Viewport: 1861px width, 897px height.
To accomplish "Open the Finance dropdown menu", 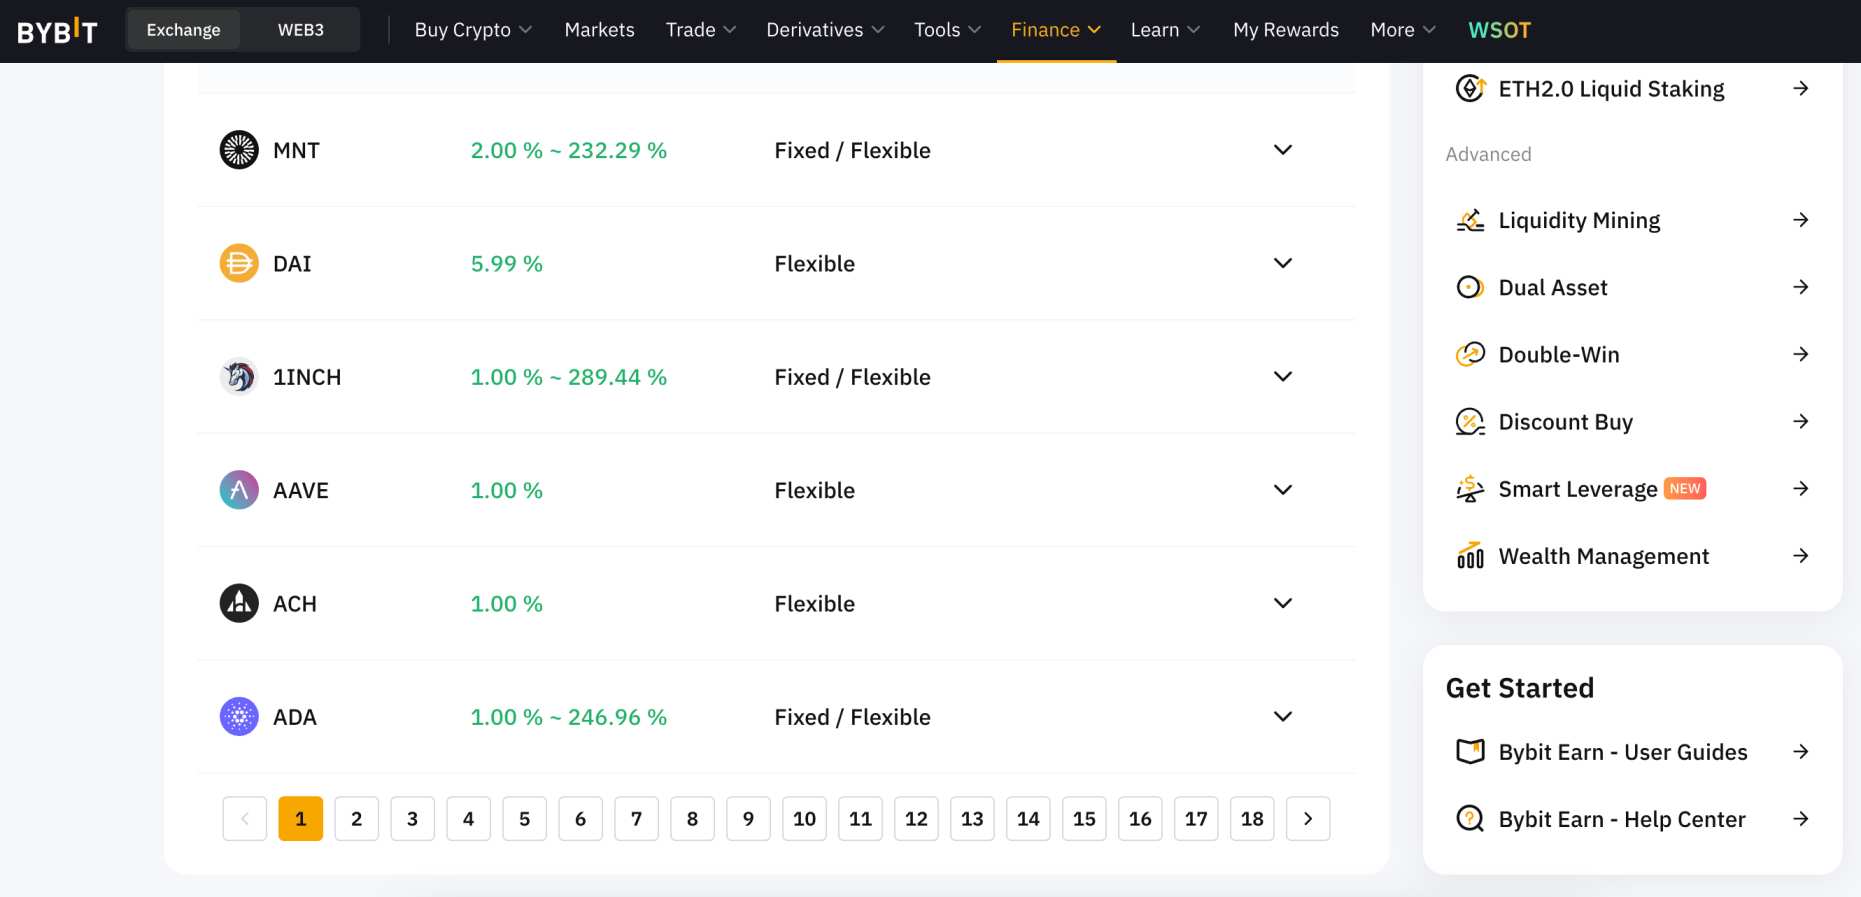I will pyautogui.click(x=1056, y=30).
